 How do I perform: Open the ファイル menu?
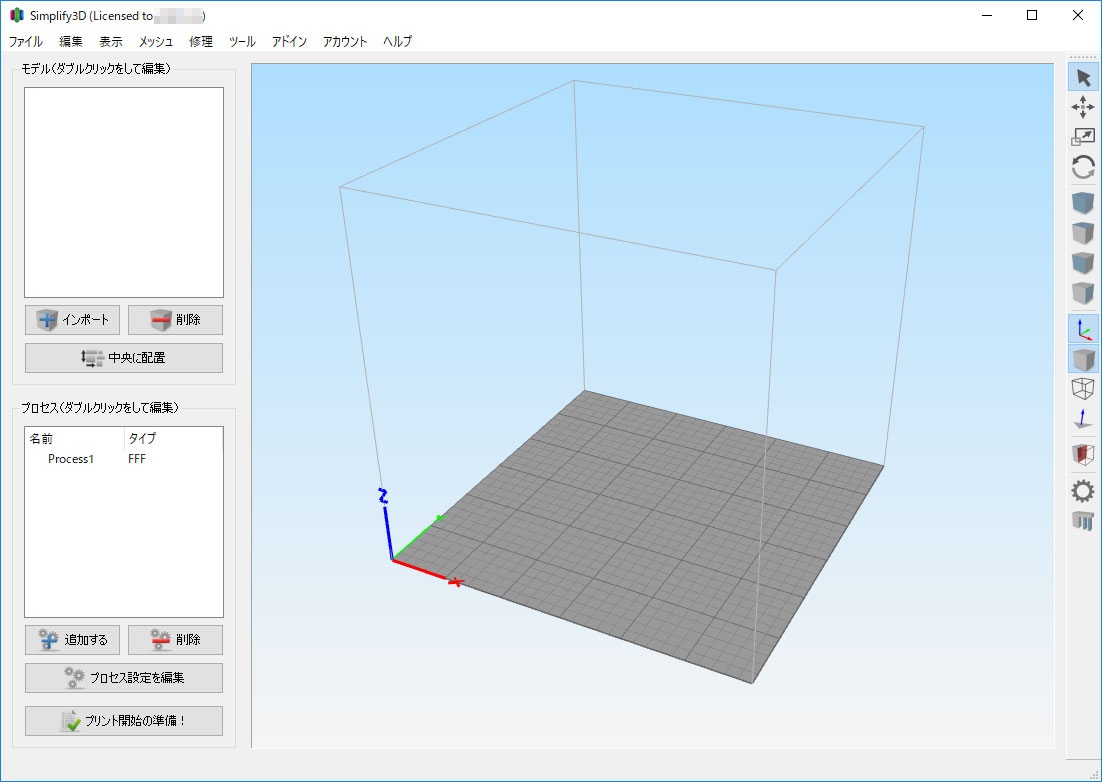tap(26, 42)
